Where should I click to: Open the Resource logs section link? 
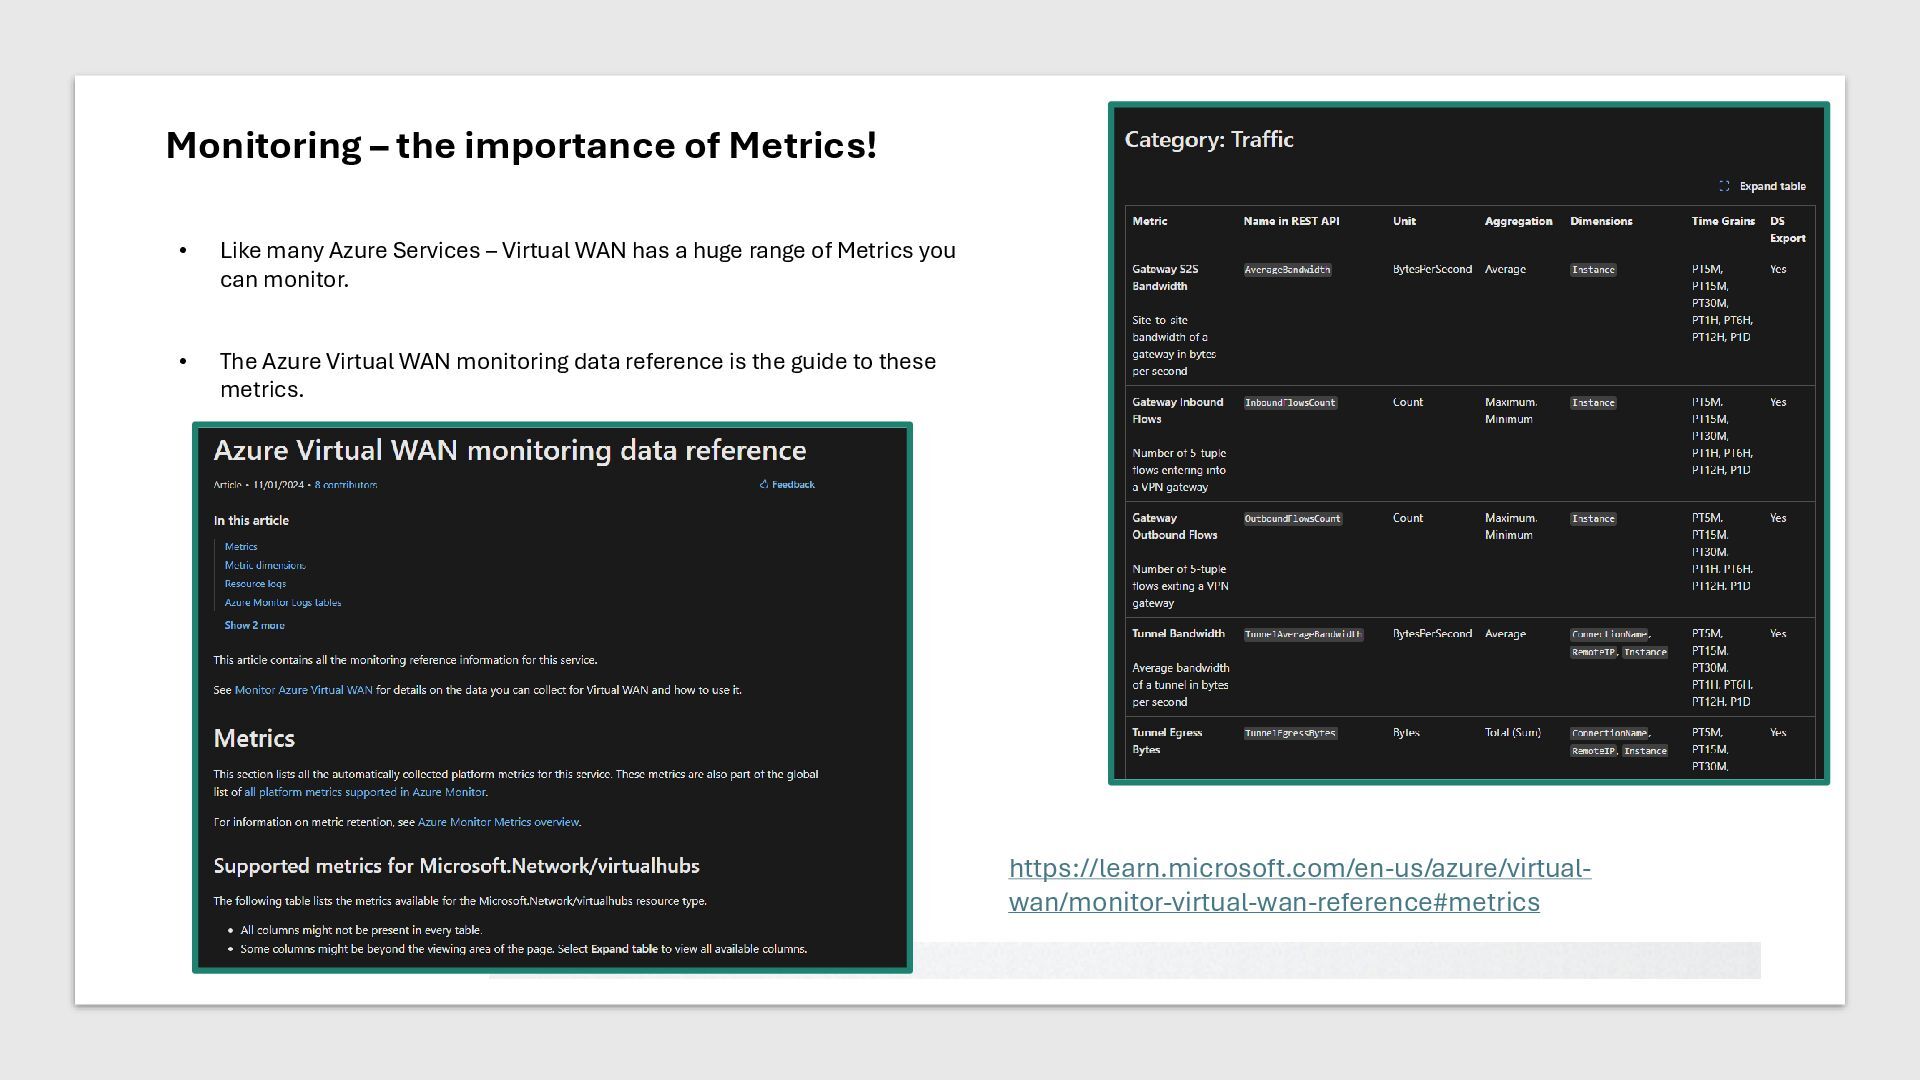(255, 584)
